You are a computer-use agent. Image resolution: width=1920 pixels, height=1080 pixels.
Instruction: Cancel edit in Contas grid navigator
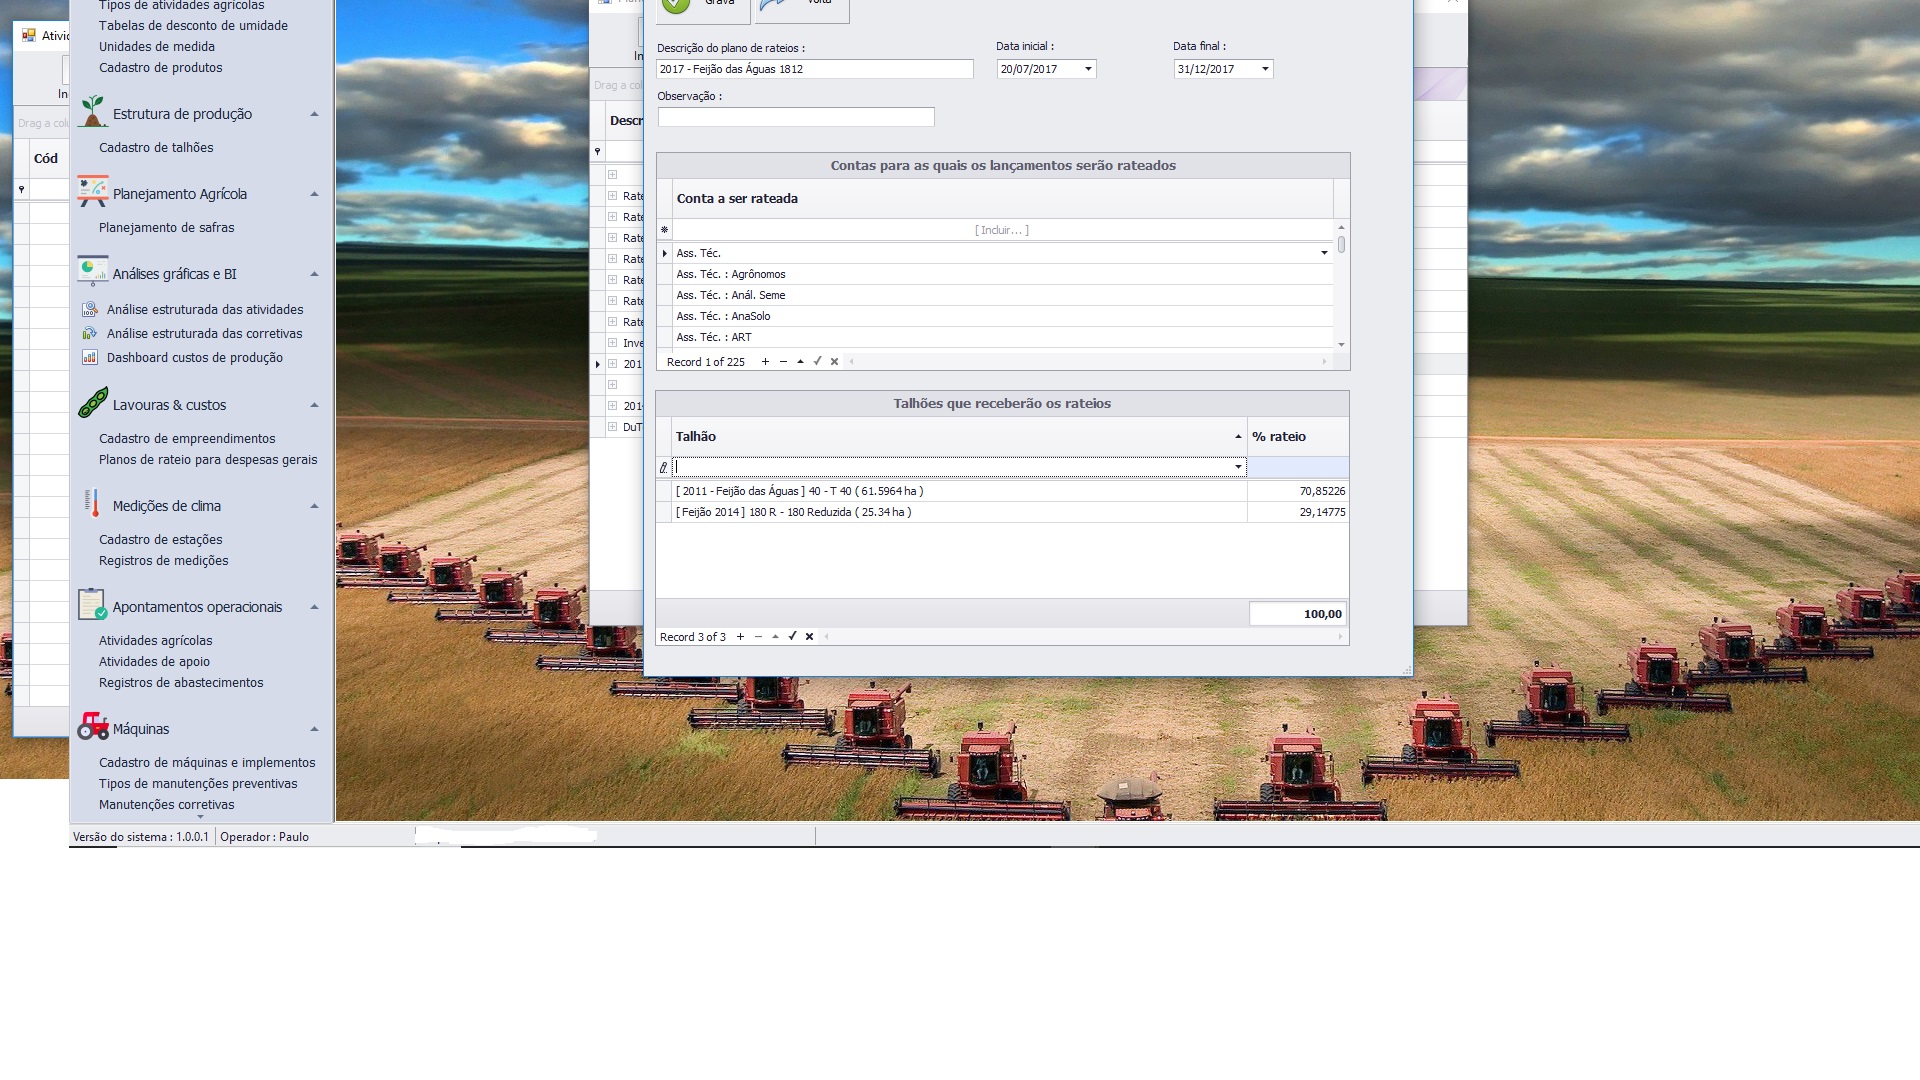834,362
